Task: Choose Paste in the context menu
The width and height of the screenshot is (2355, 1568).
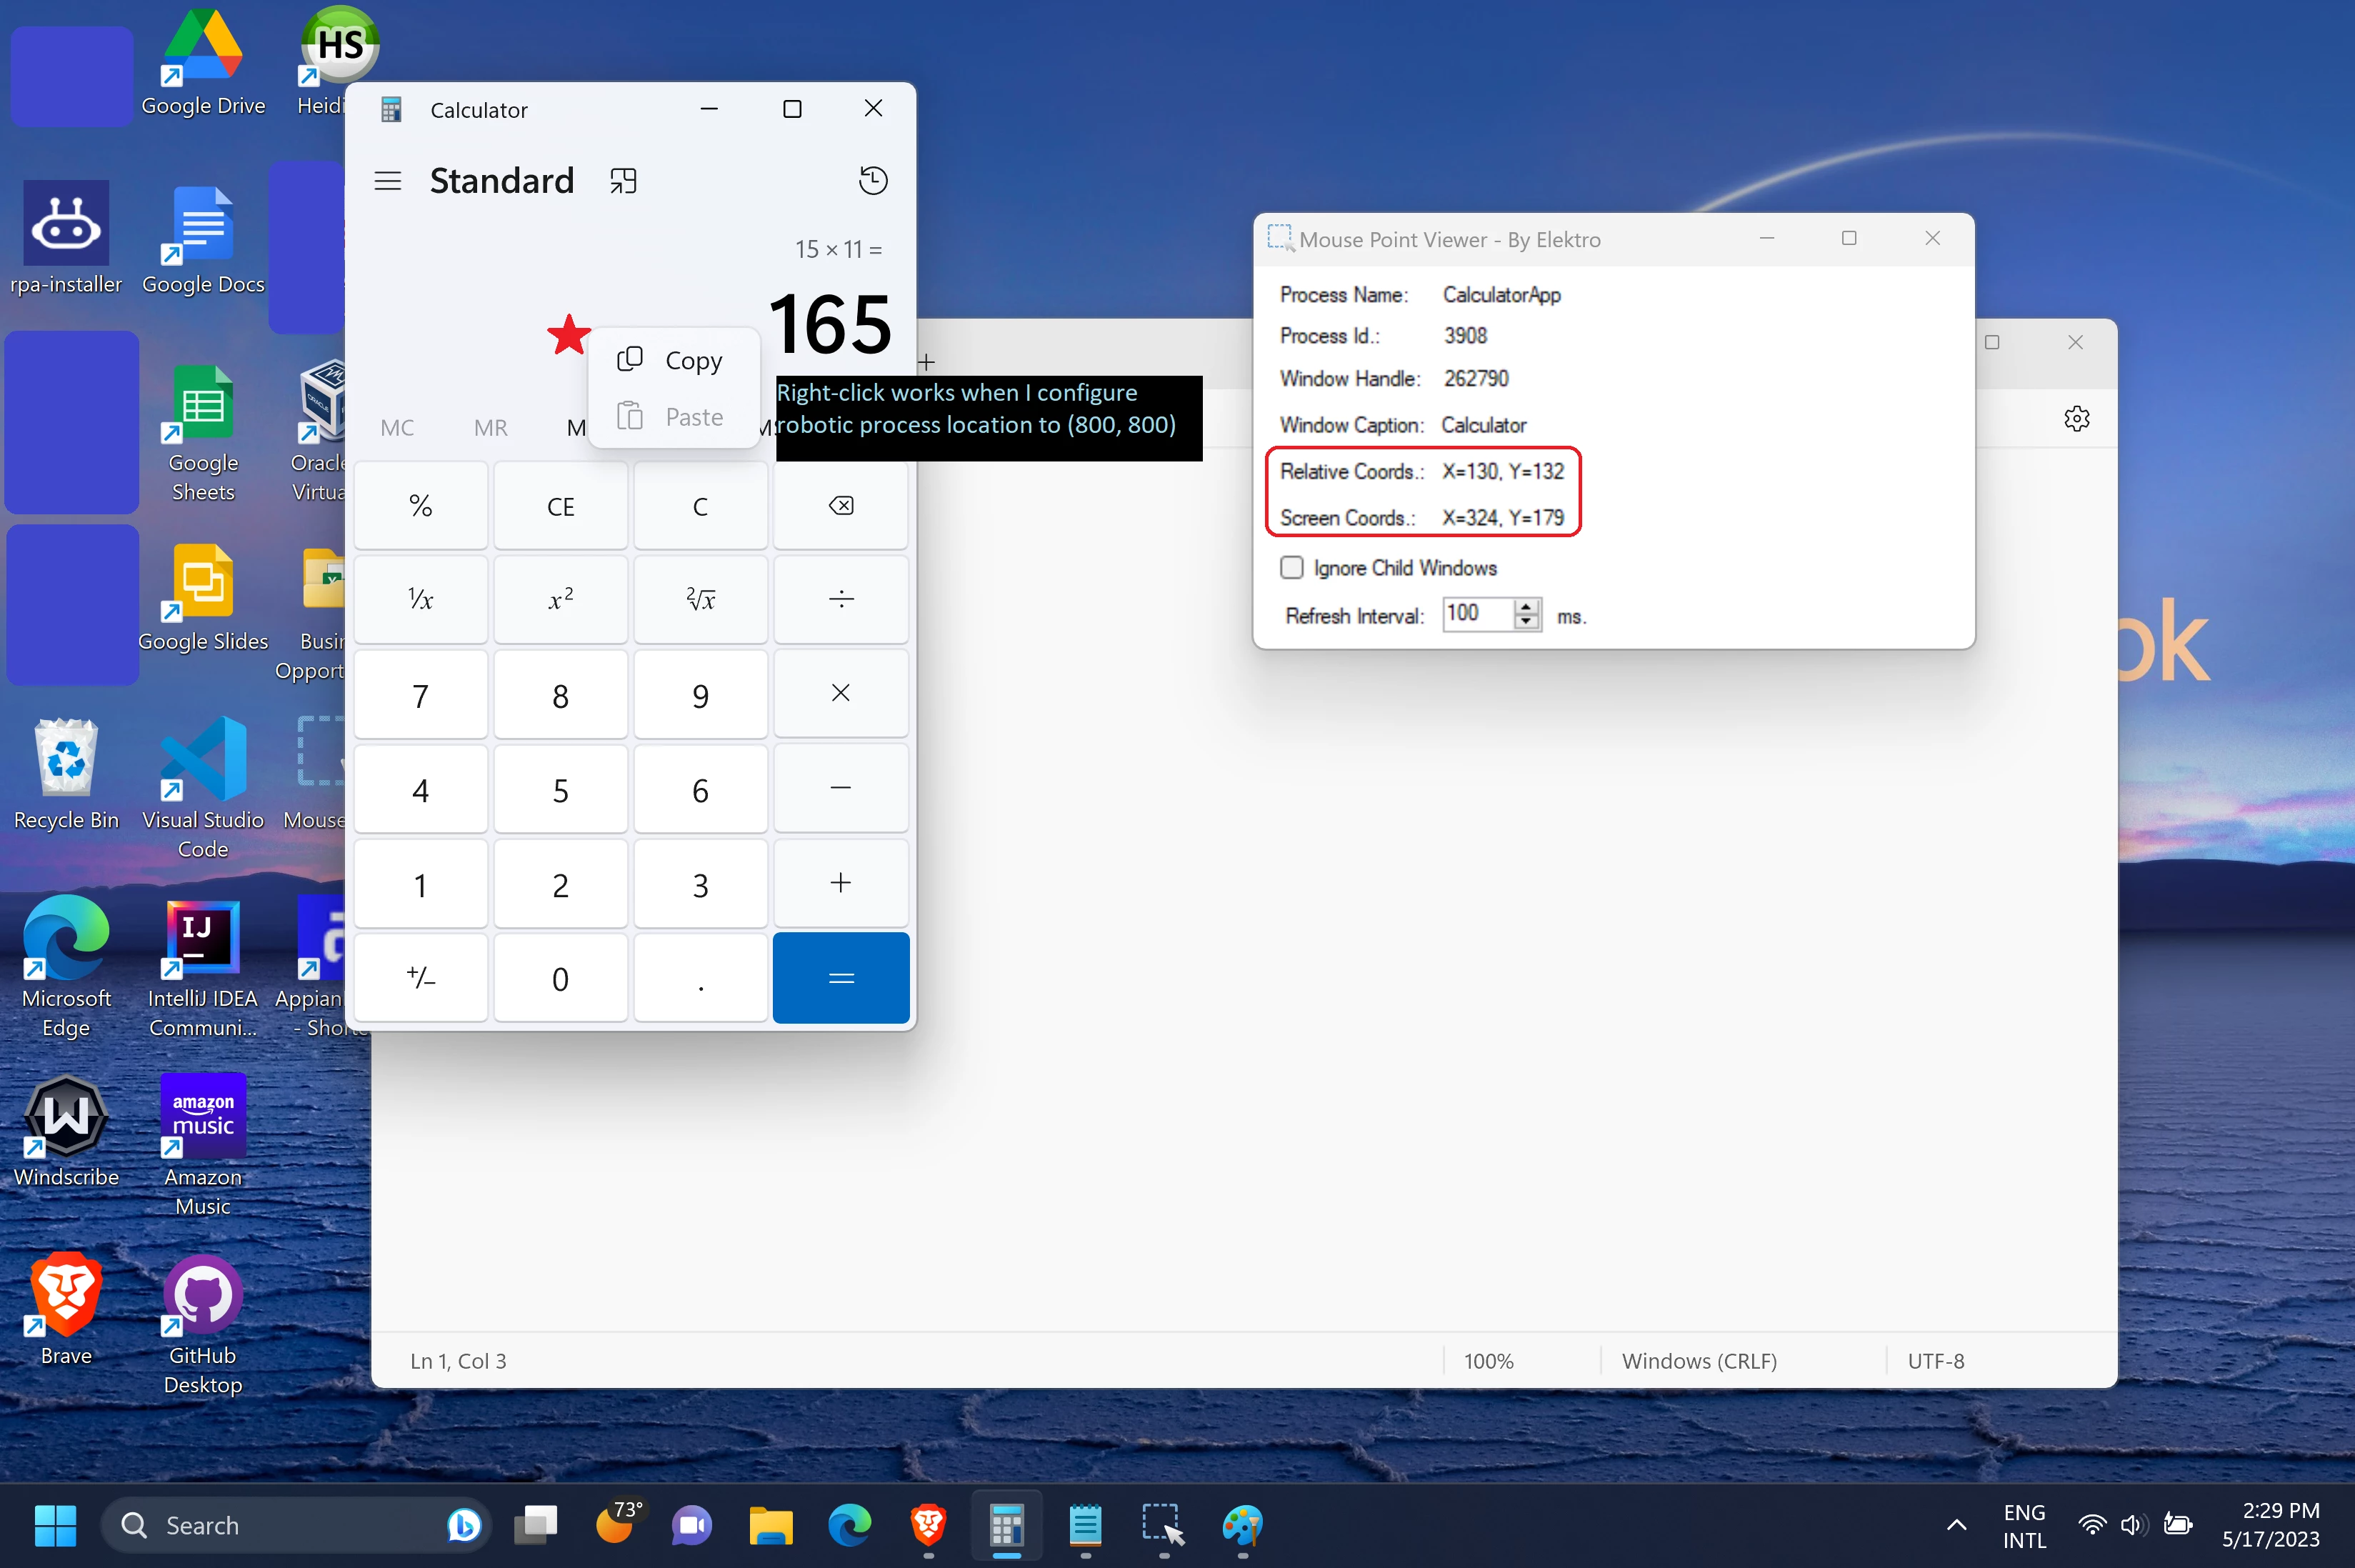Action: (x=674, y=416)
